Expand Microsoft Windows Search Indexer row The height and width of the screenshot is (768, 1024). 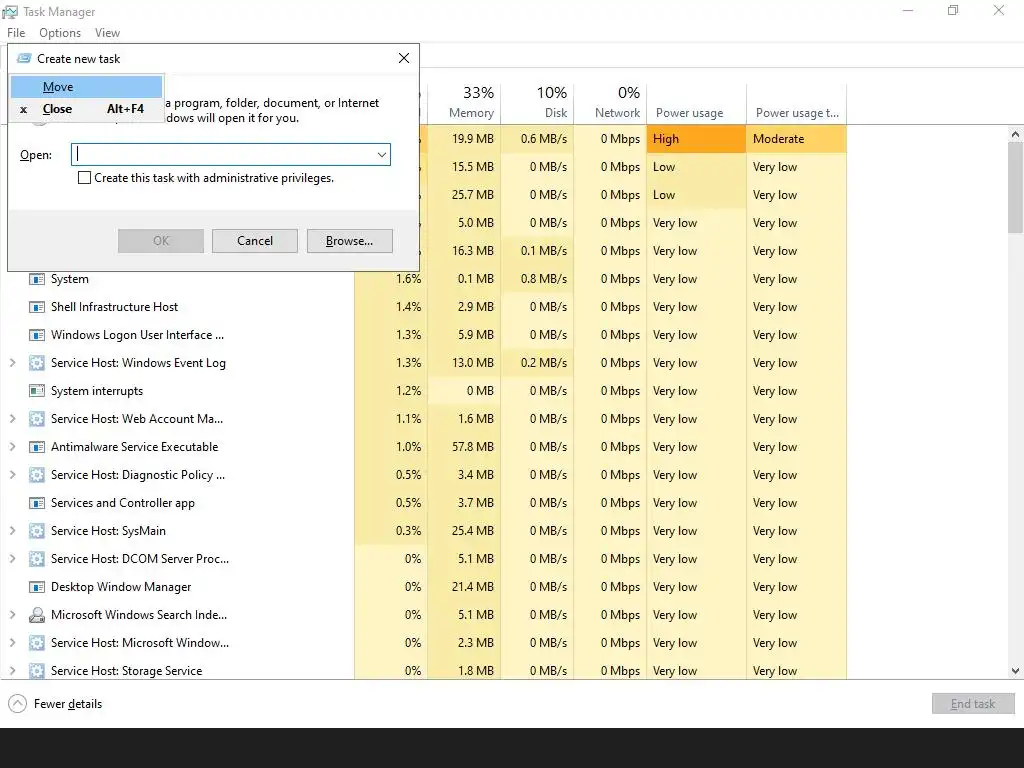pyautogui.click(x=12, y=615)
